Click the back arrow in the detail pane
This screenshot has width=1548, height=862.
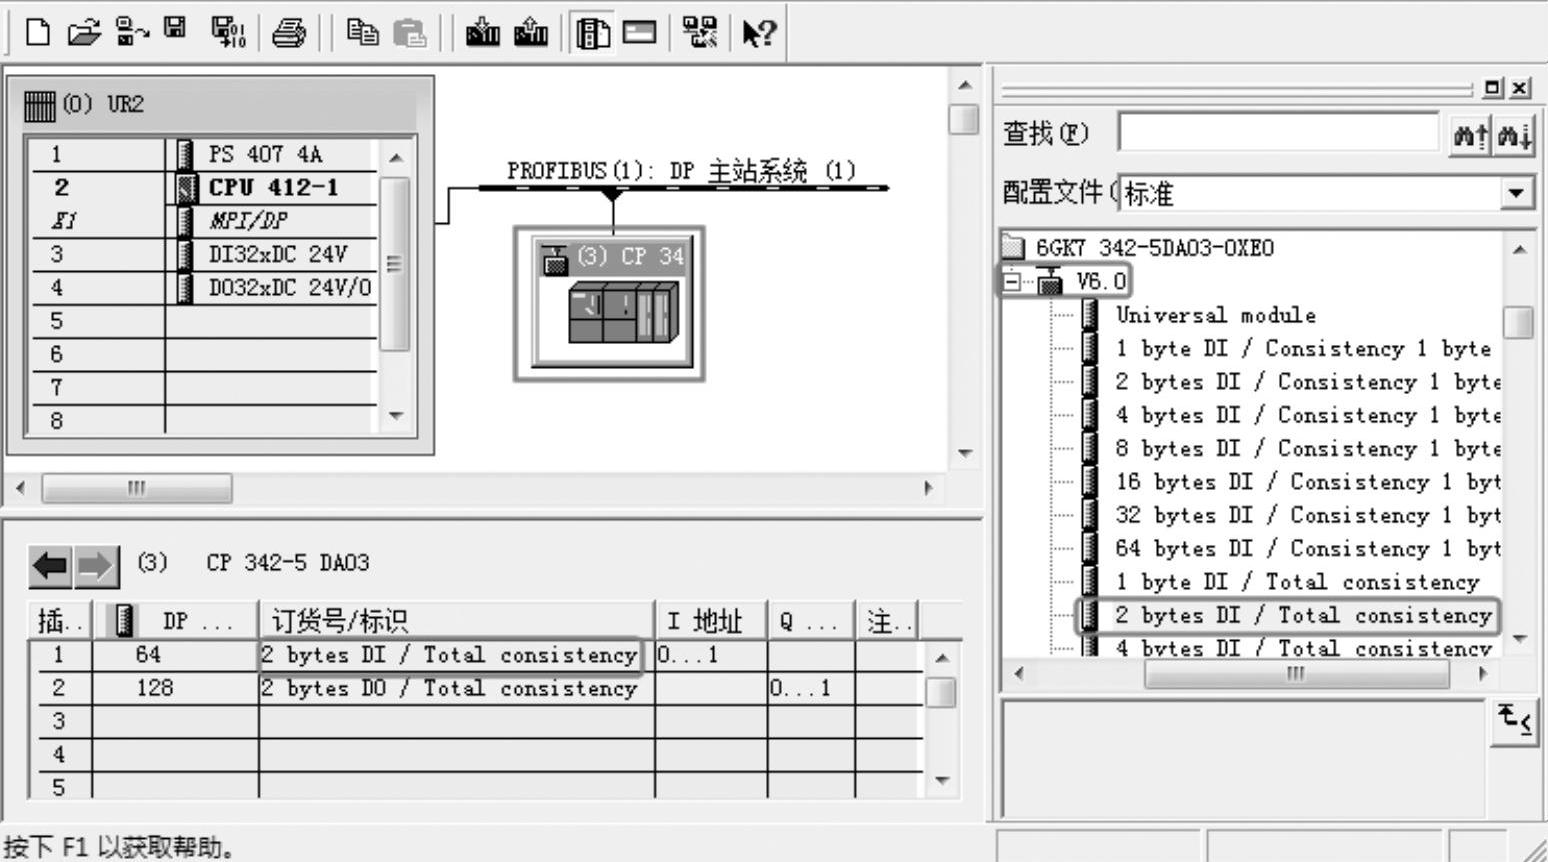pyautogui.click(x=50, y=566)
